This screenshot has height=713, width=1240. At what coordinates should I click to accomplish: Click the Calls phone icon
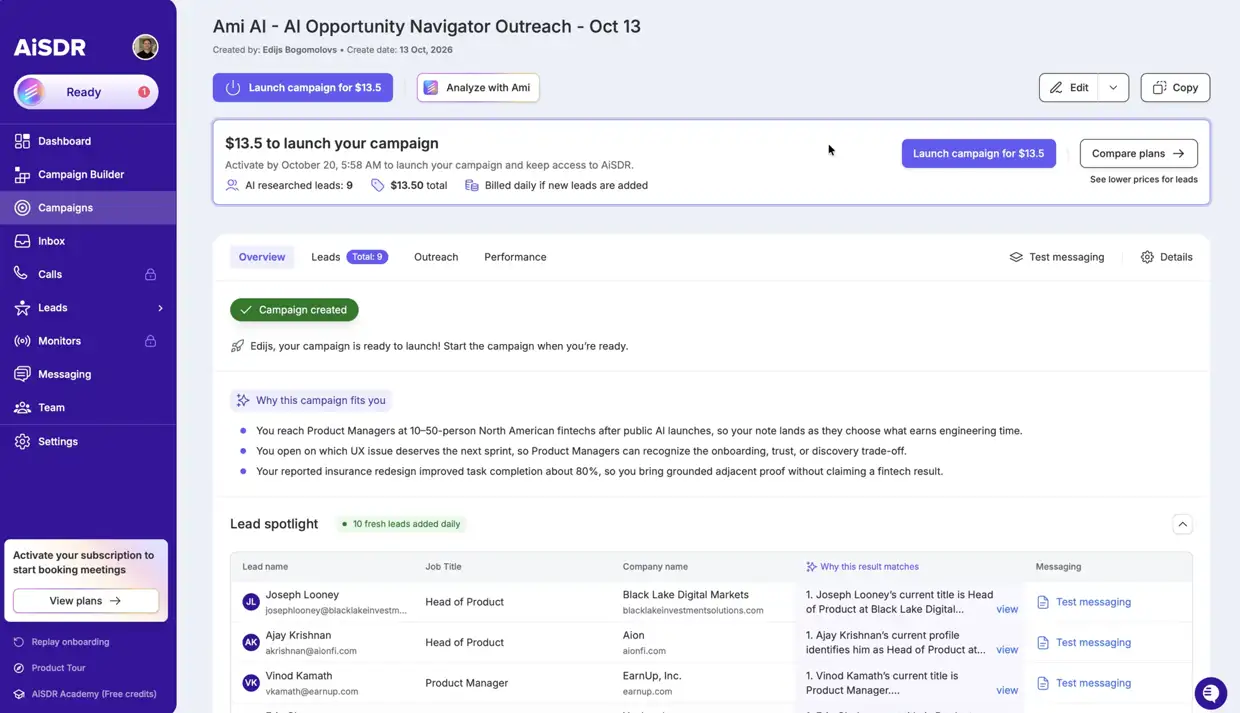22,274
